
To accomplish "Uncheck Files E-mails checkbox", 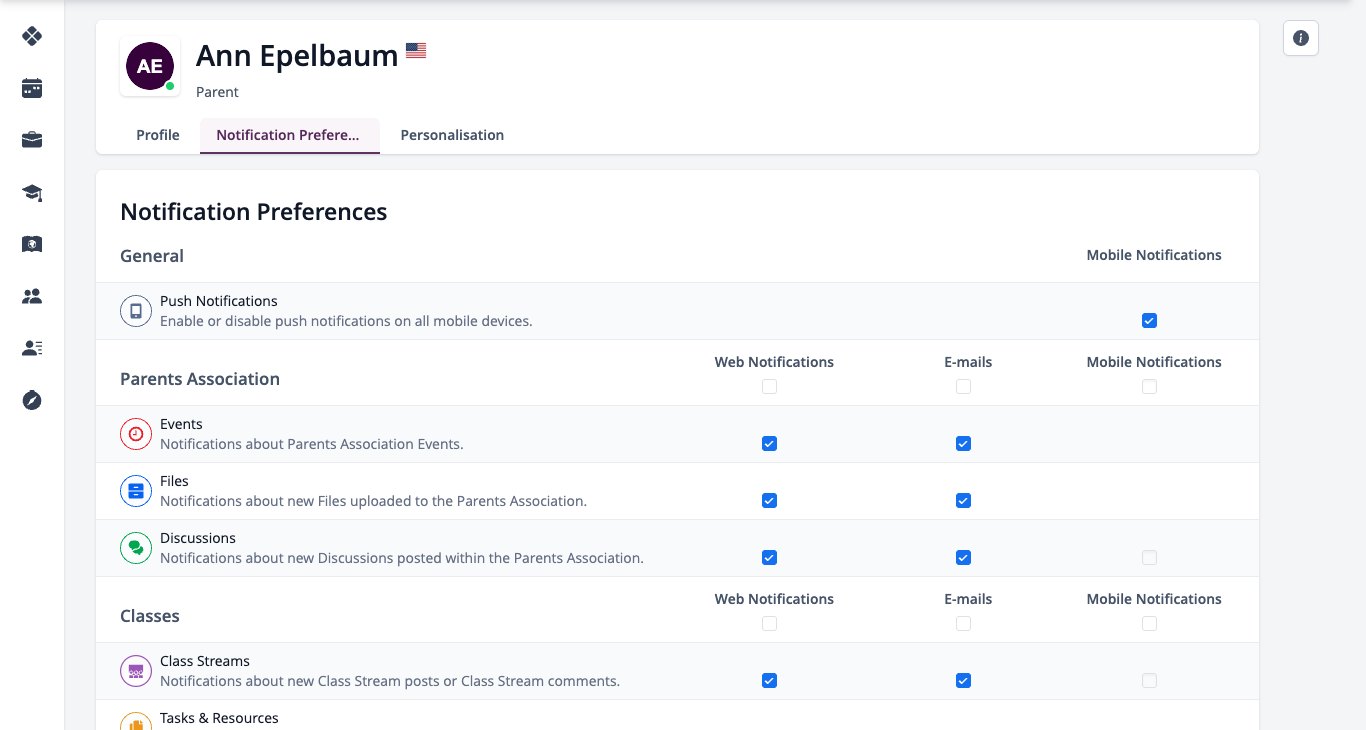I will click(963, 501).
